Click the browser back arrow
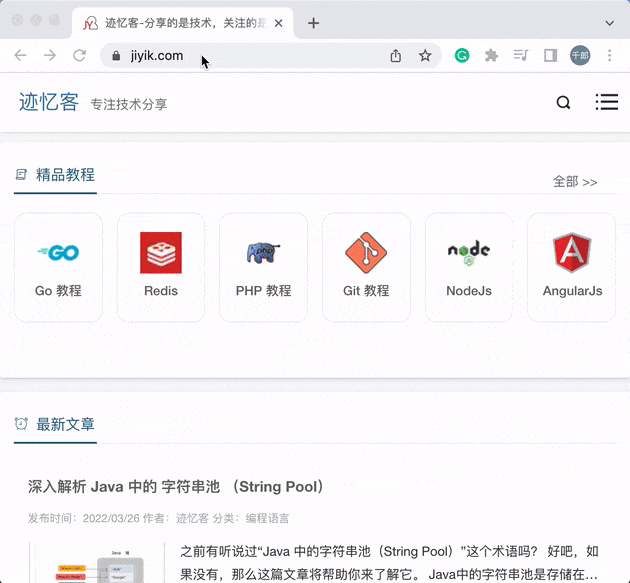Image resolution: width=630 pixels, height=583 pixels. click(20, 55)
